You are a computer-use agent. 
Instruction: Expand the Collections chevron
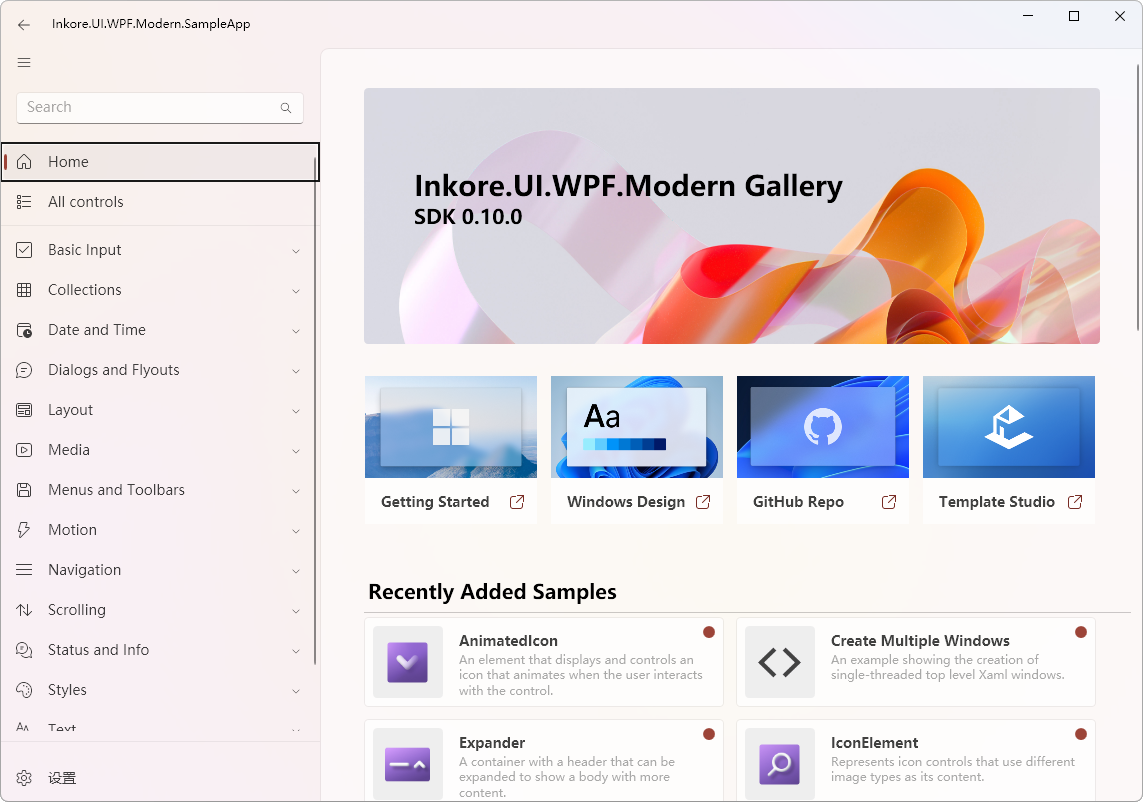click(296, 292)
